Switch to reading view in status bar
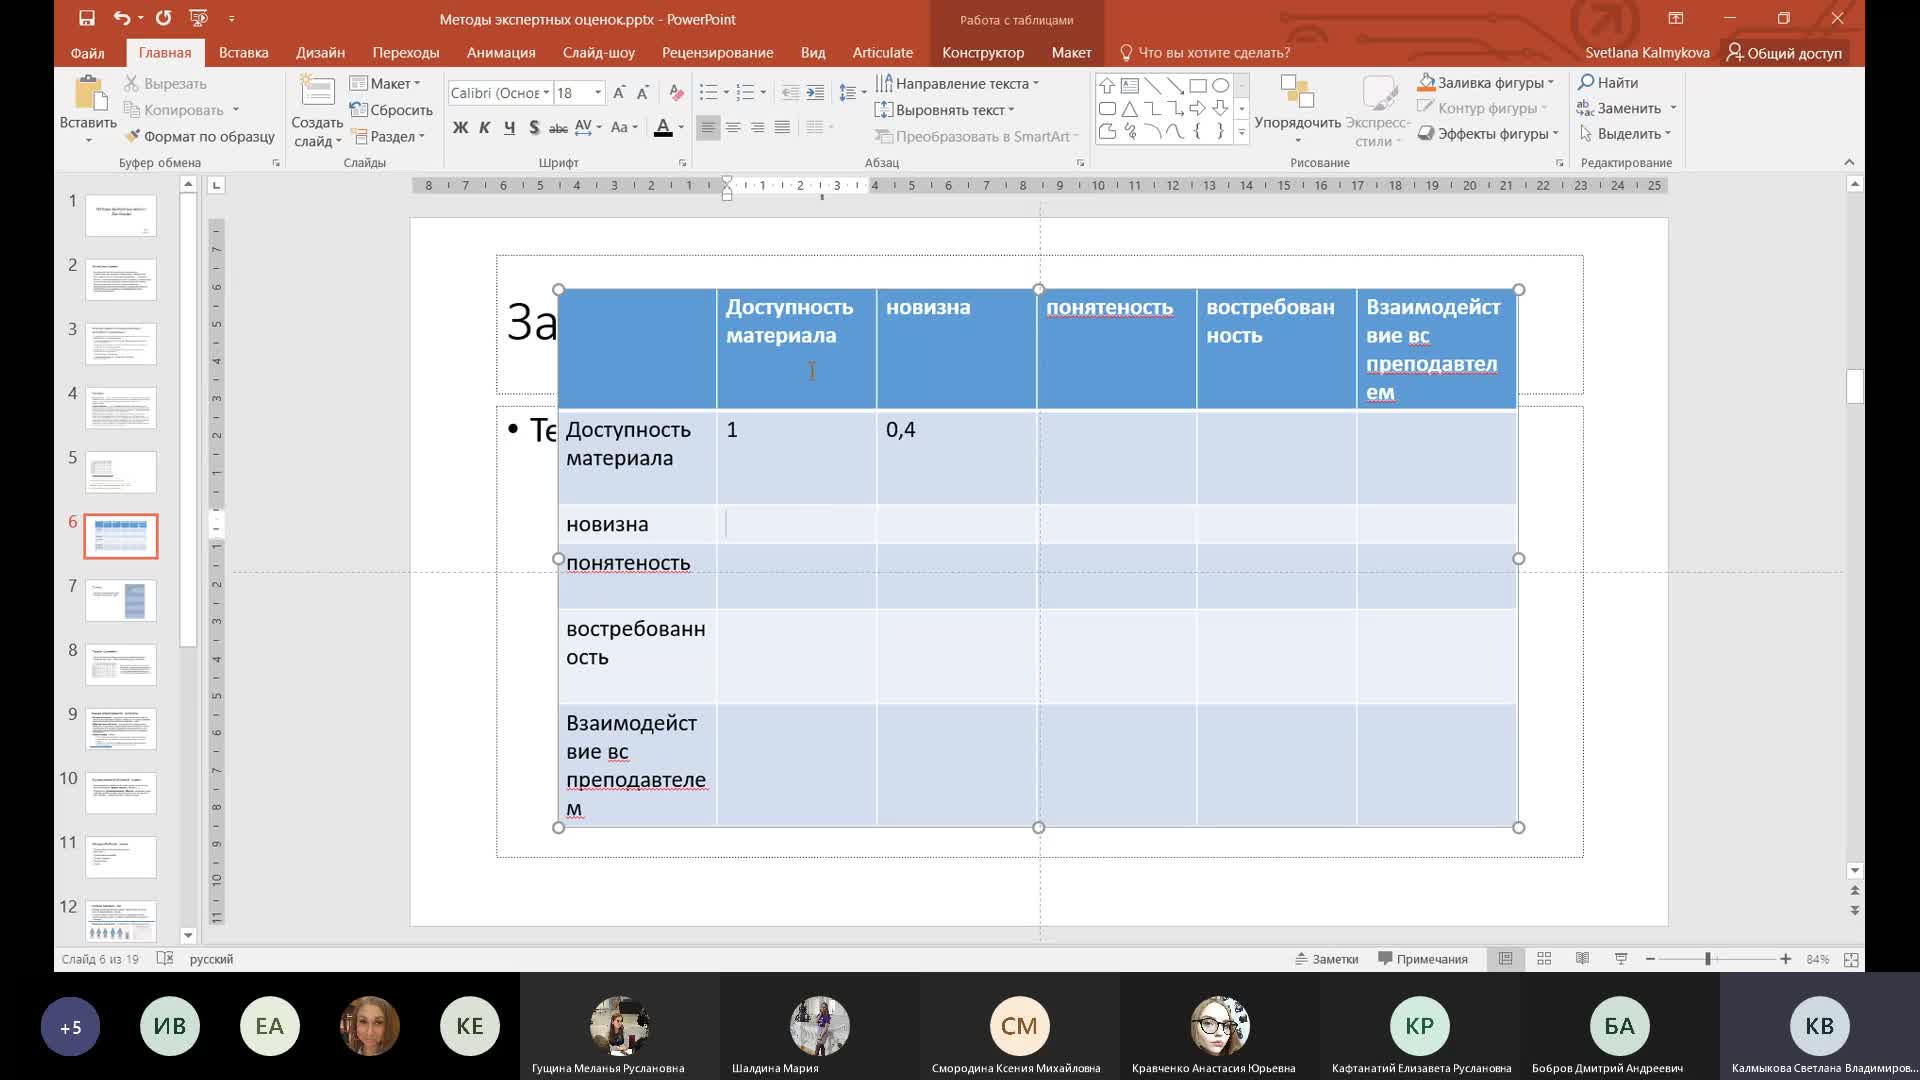Viewport: 1920px width, 1080px height. click(x=1582, y=959)
